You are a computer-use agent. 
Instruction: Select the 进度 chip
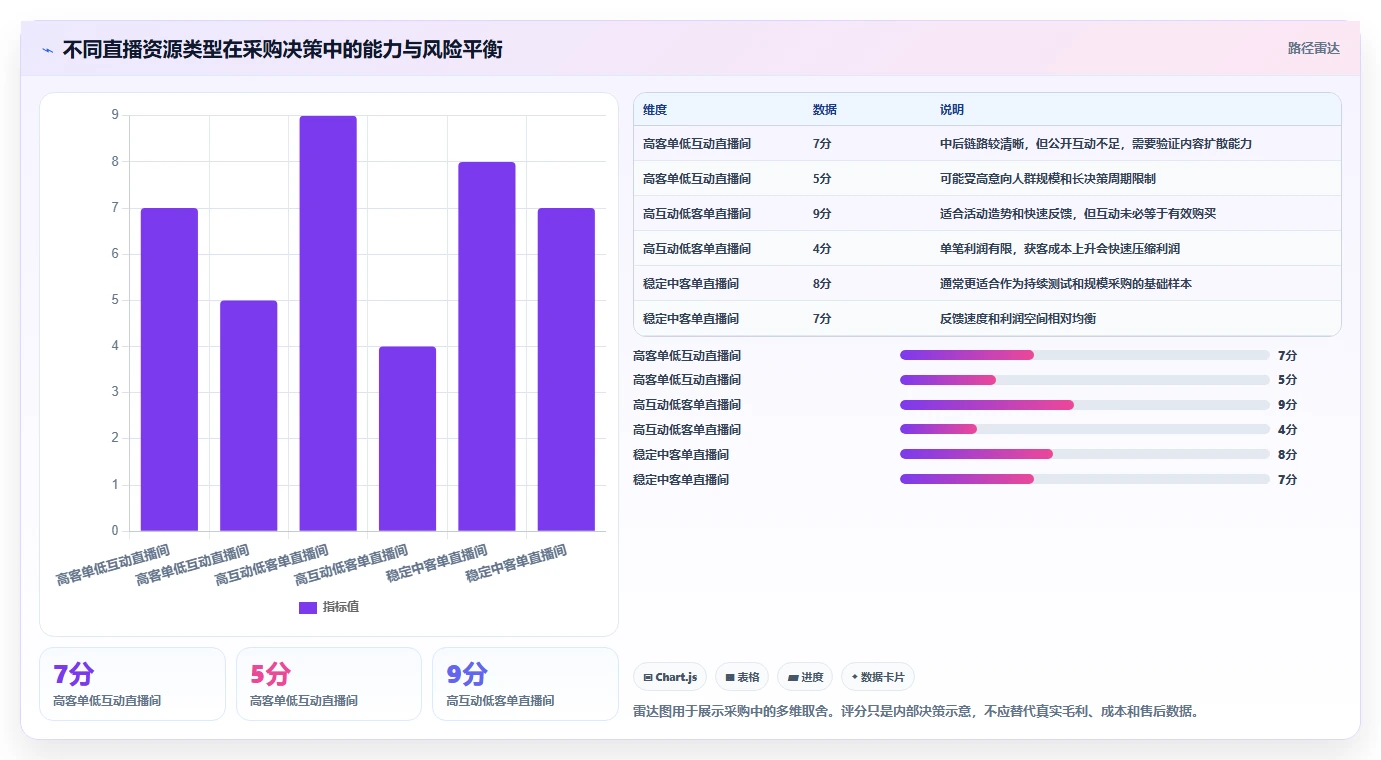(805, 677)
